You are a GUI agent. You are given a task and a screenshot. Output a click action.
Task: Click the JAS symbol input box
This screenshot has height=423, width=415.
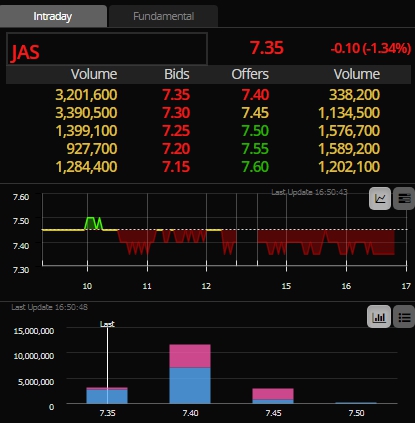(107, 49)
